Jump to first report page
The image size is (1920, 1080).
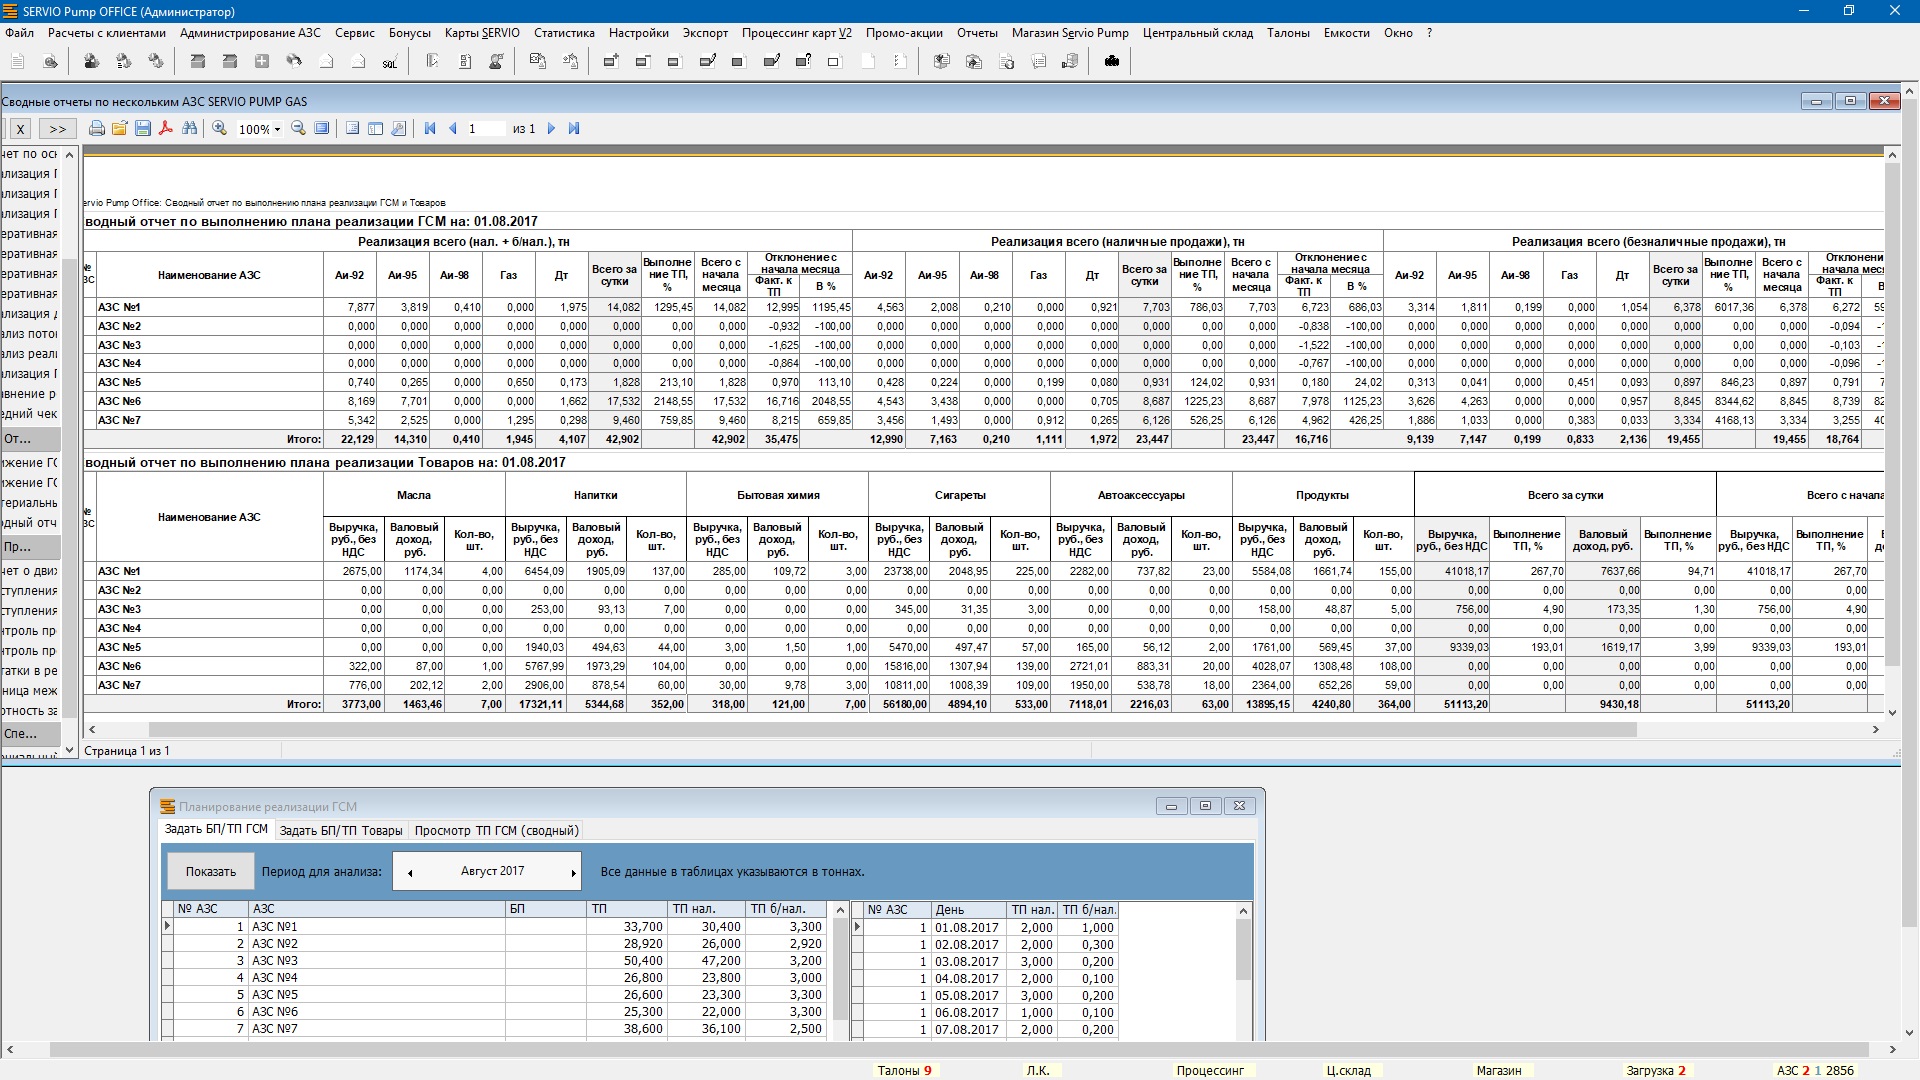point(430,129)
